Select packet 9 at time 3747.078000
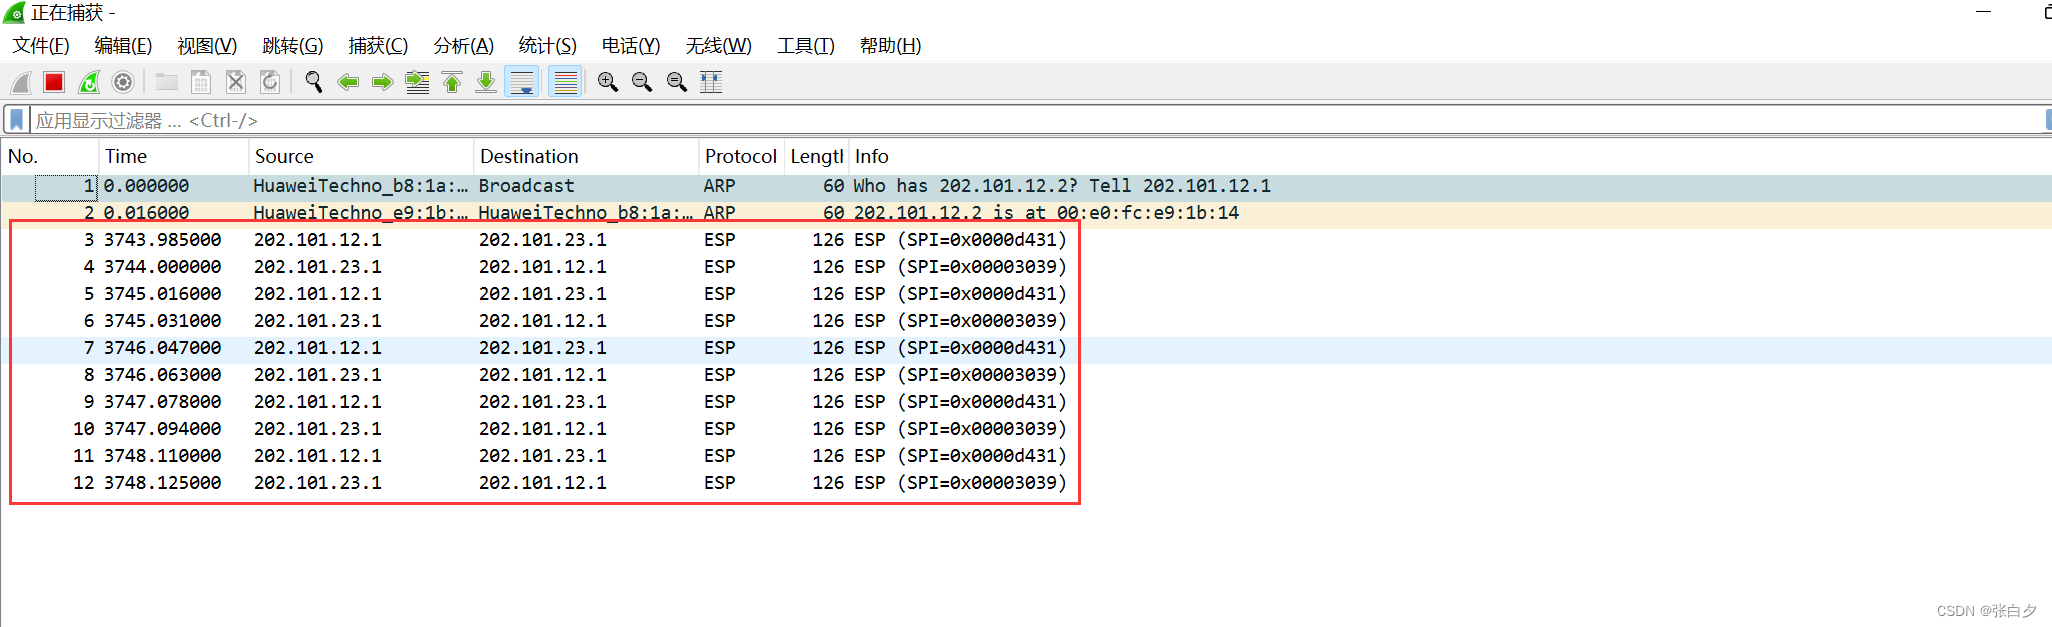The image size is (2052, 627). coord(1026,402)
